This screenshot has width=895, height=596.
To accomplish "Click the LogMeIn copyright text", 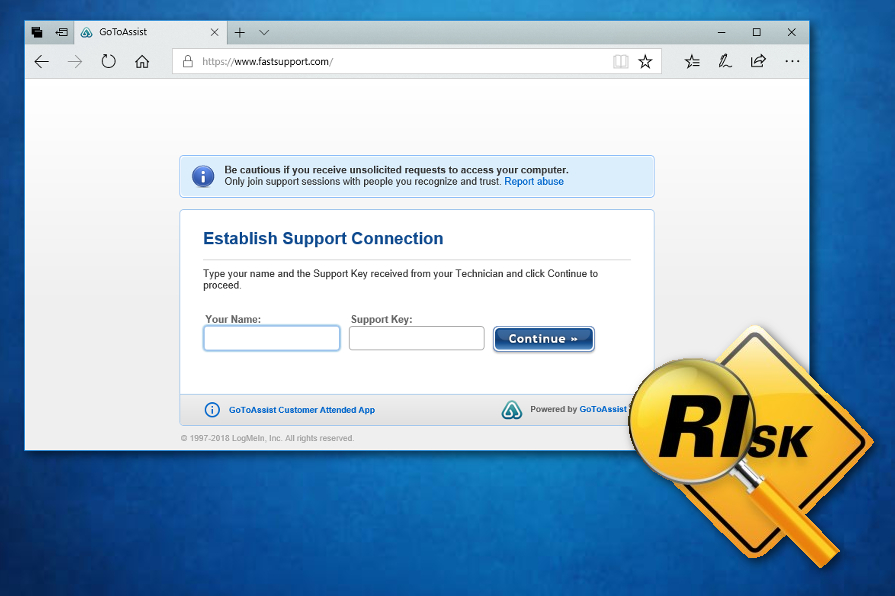I will (x=267, y=438).
